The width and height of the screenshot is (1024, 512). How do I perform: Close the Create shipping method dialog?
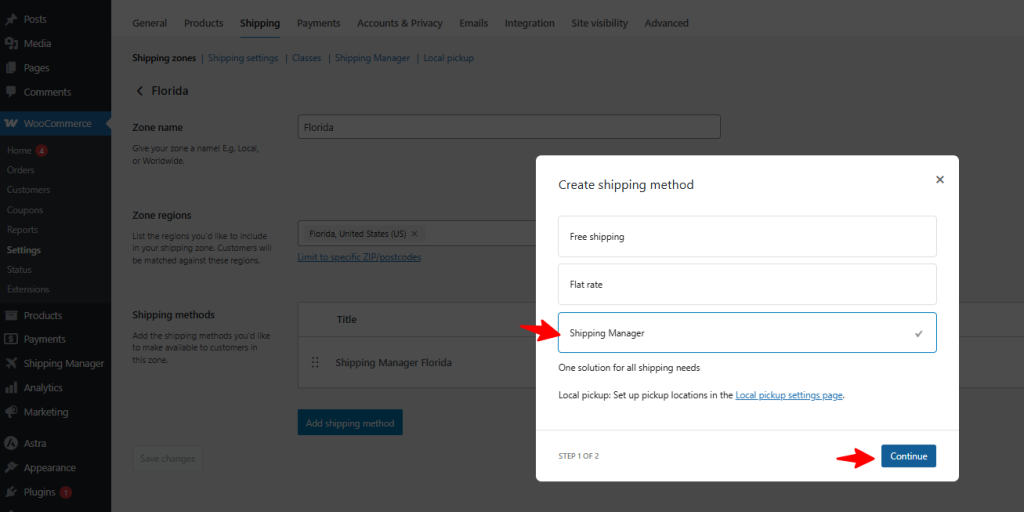(x=939, y=180)
